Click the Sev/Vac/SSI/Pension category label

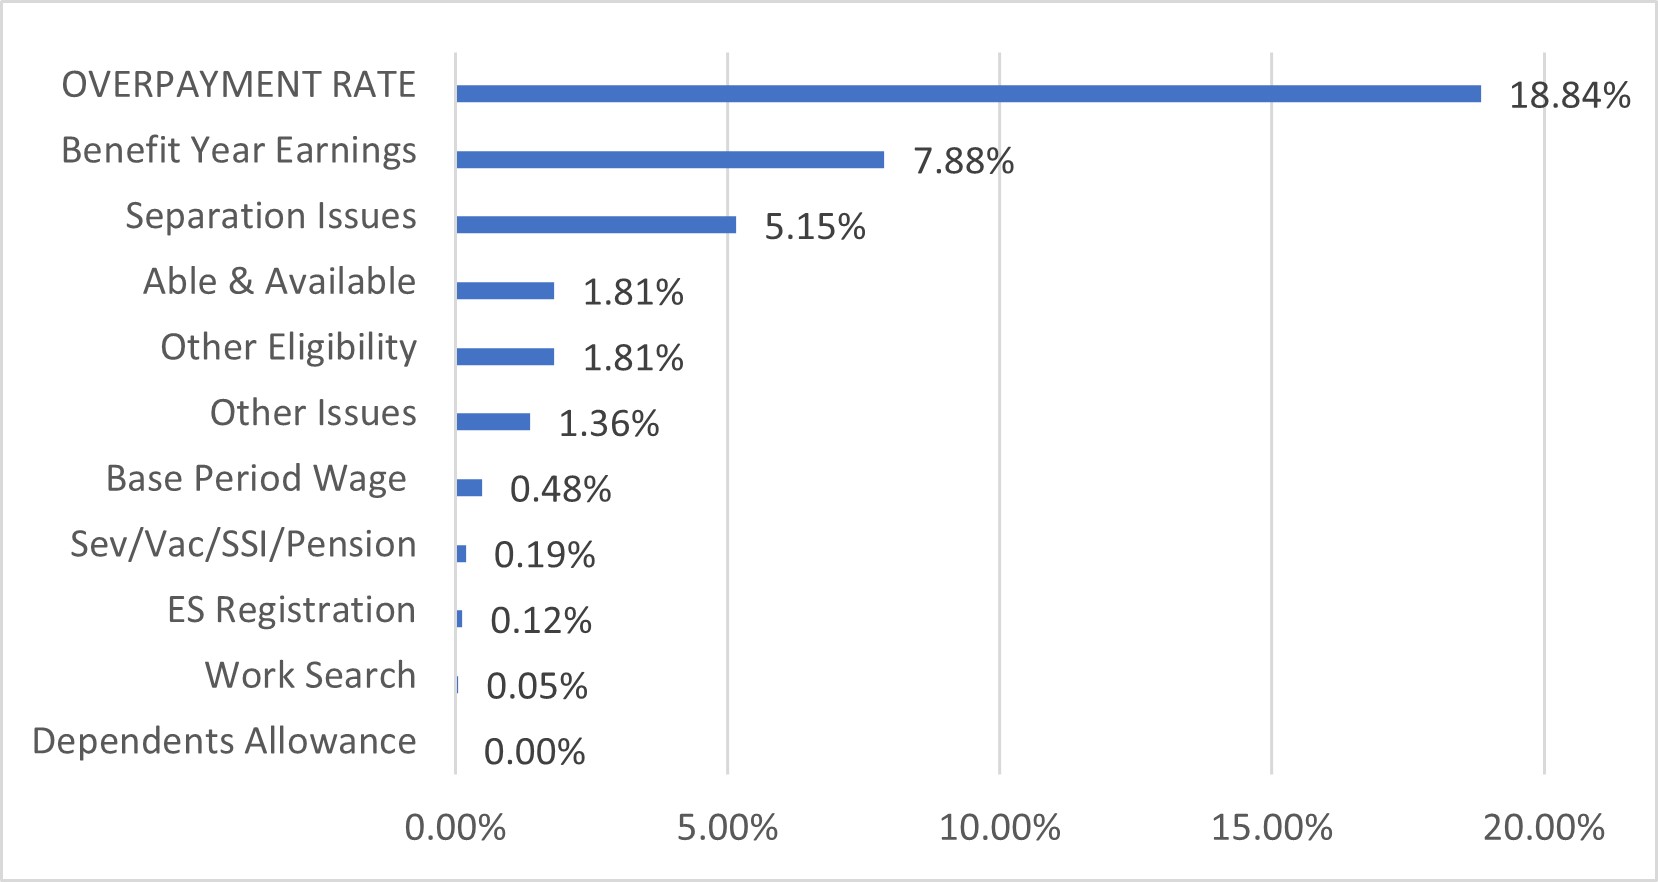click(x=243, y=544)
